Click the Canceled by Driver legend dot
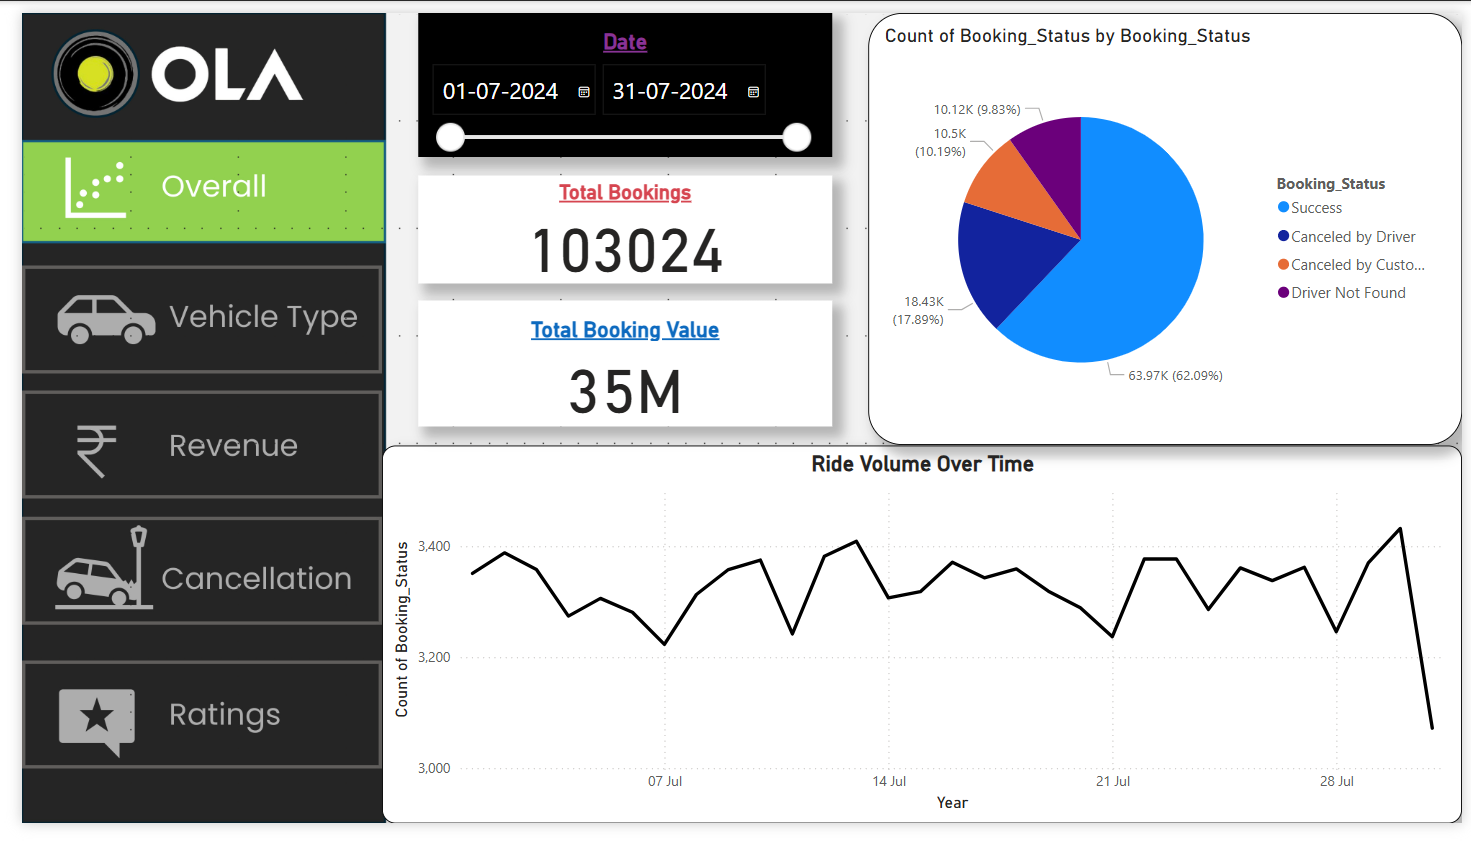This screenshot has width=1471, height=843. tap(1283, 236)
